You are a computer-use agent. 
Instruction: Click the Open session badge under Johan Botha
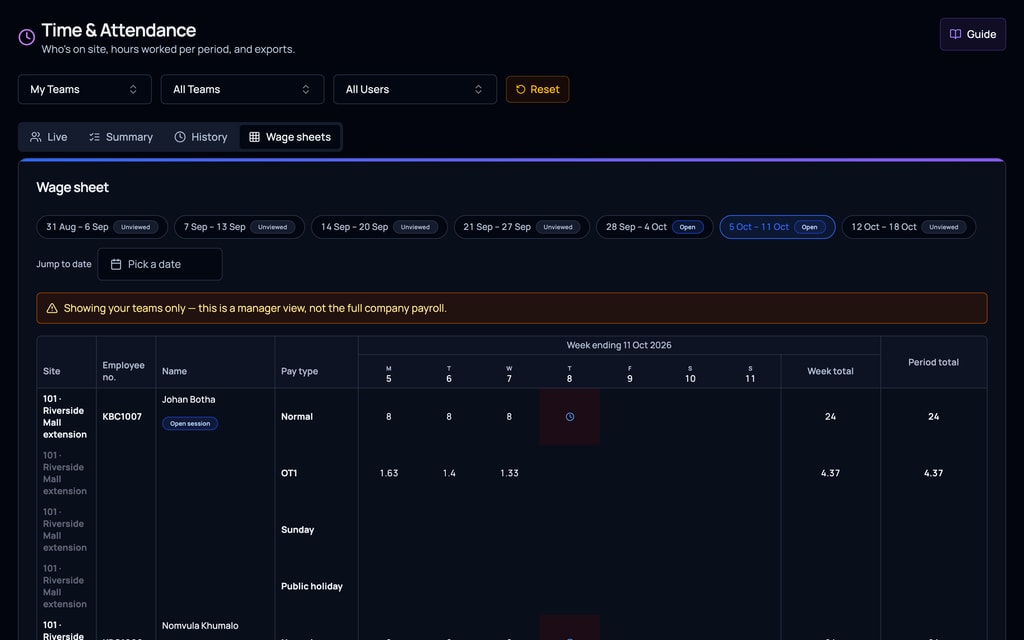click(190, 424)
